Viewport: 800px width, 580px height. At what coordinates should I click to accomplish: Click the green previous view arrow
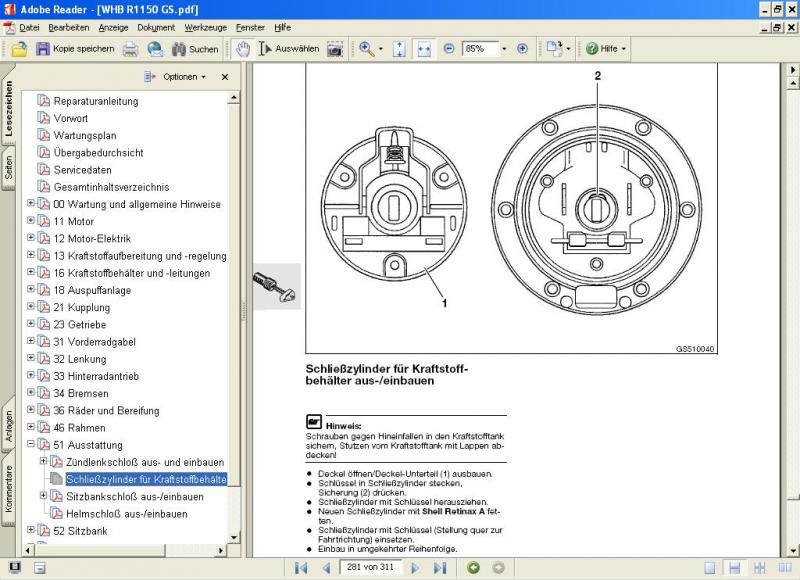point(472,568)
